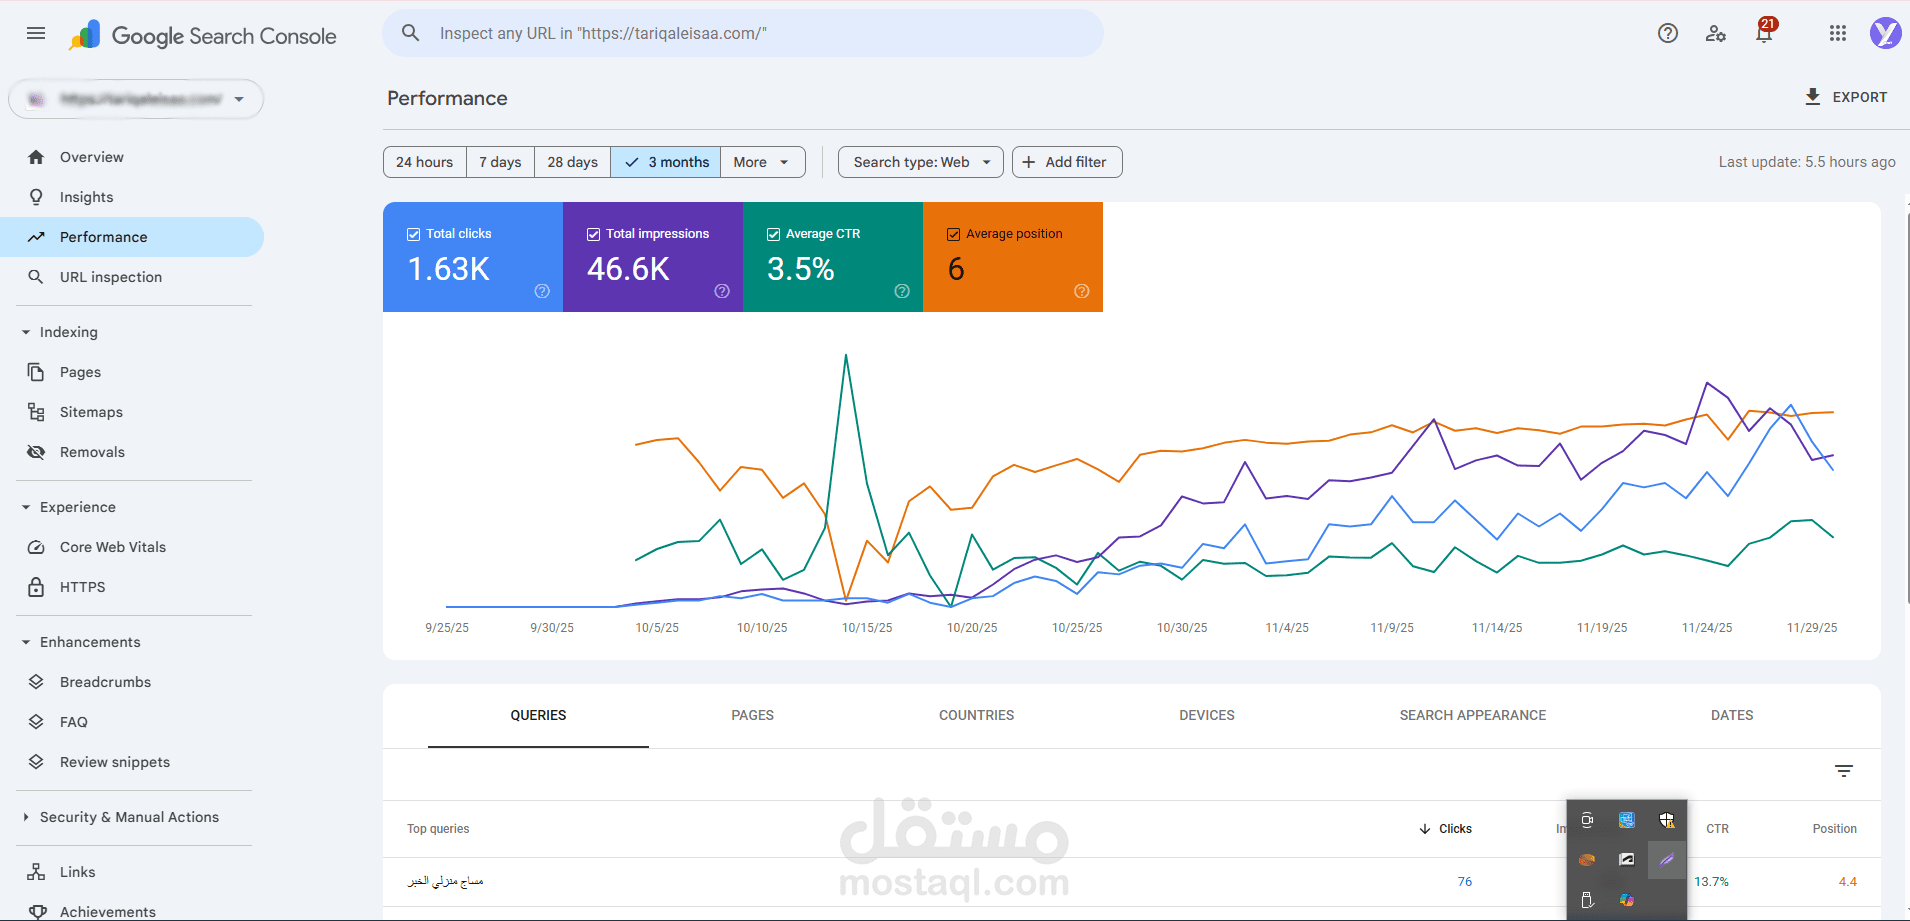
Task: Open the notifications bell
Action: 1764,34
